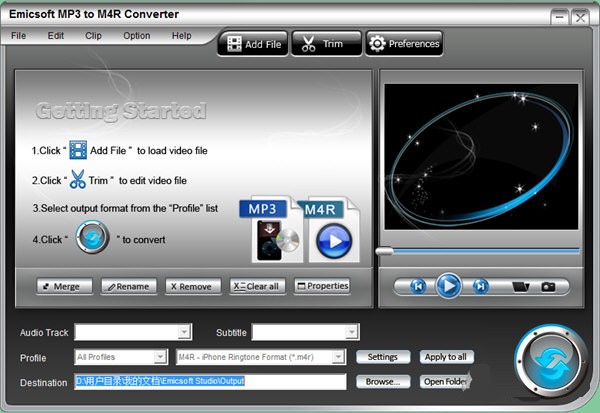The width and height of the screenshot is (600, 413).
Task: Expand the All Profiles dropdown
Action: point(160,357)
